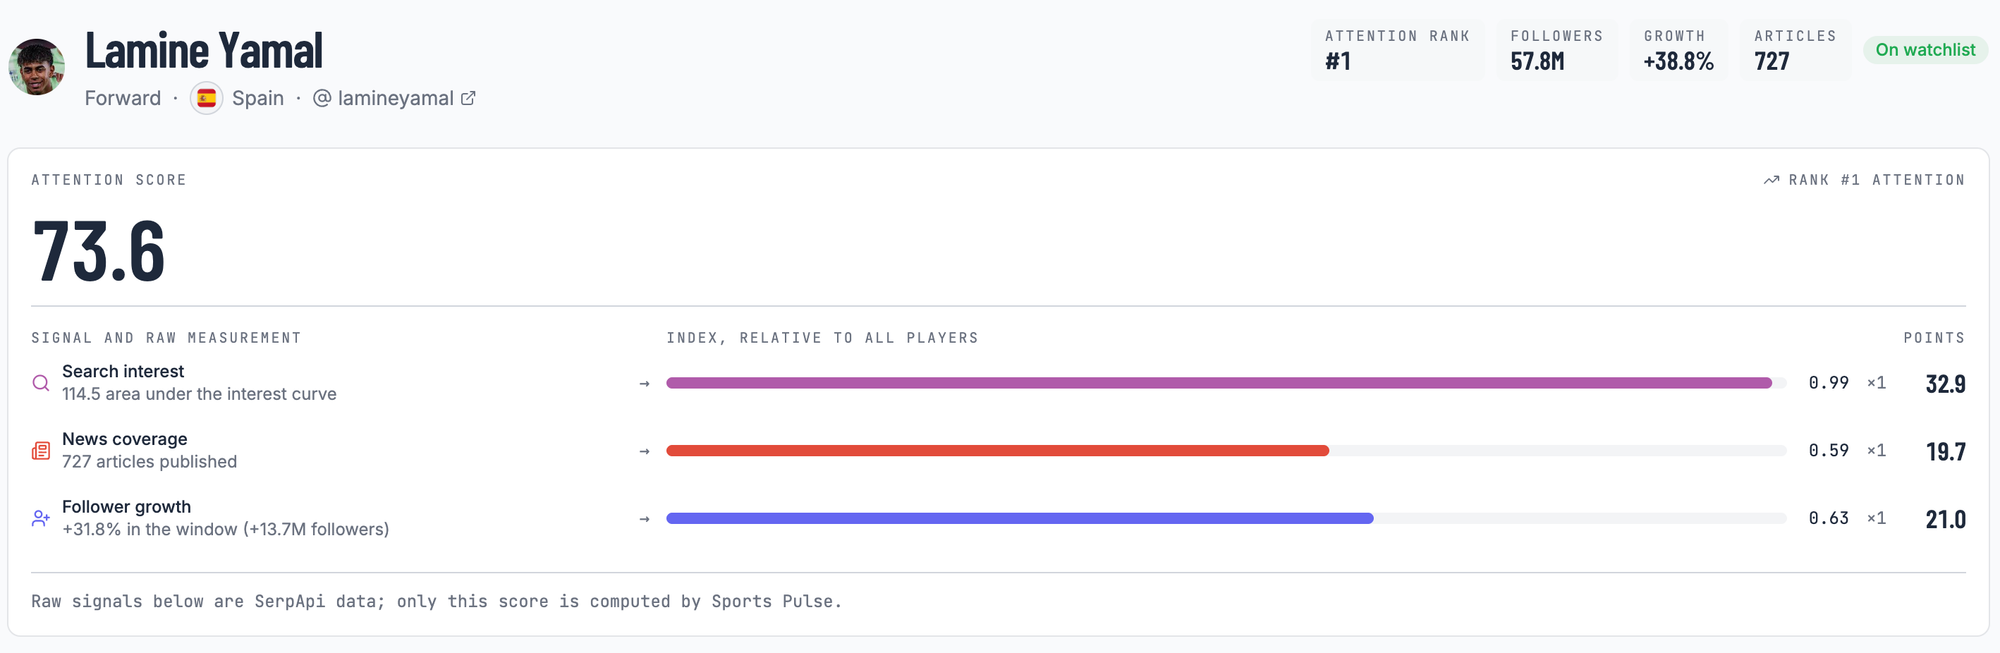This screenshot has height=653, width=2000.
Task: Click the Articles 727 stat card
Action: tap(1795, 50)
